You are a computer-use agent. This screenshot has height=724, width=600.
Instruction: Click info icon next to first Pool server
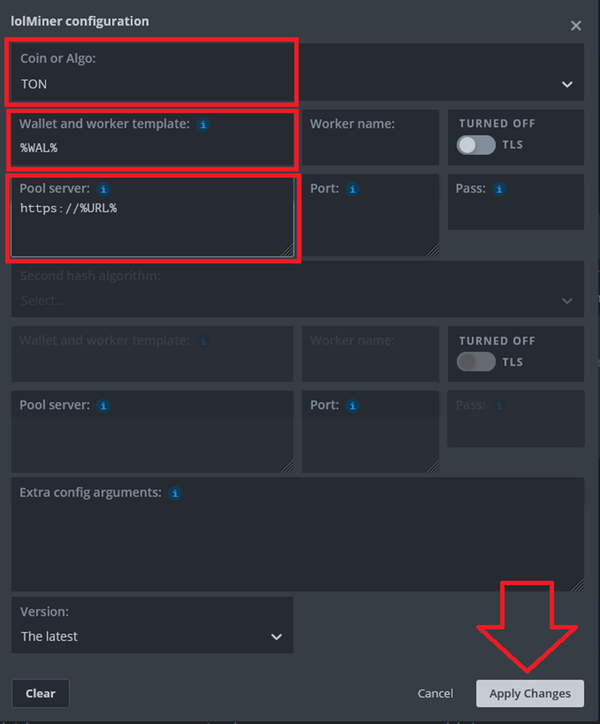point(103,188)
